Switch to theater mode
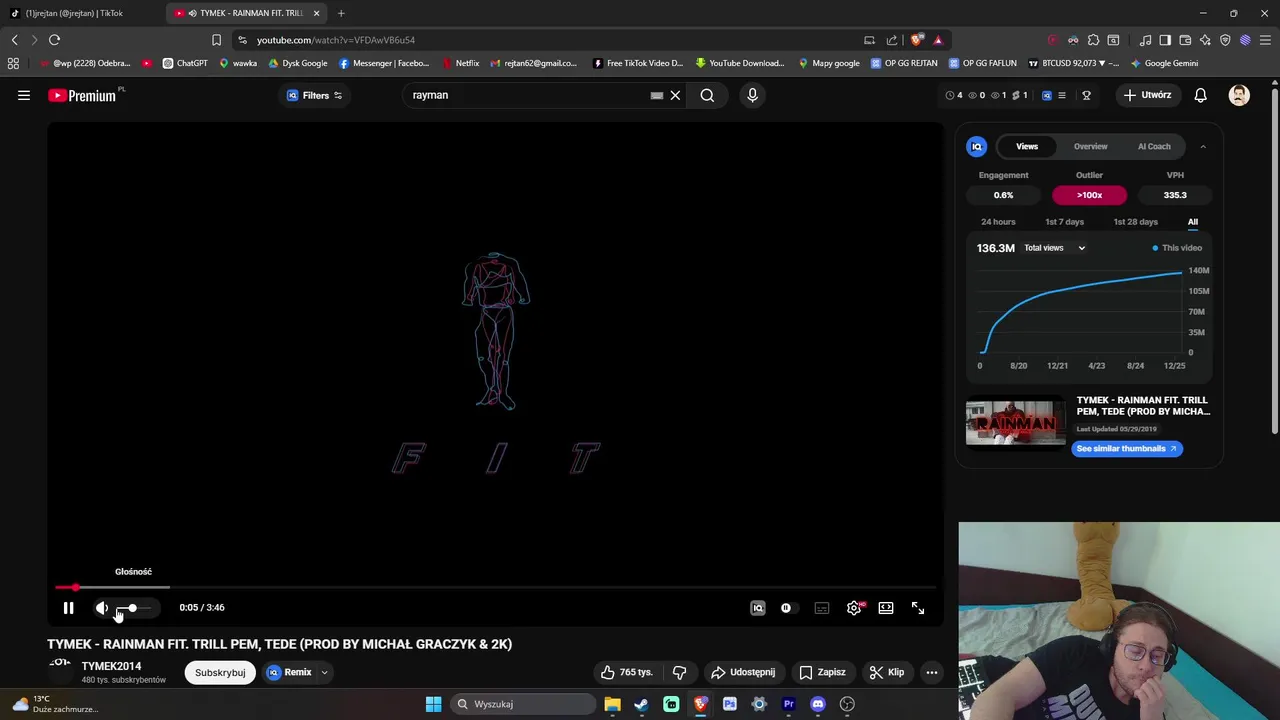This screenshot has width=1280, height=720. [x=886, y=608]
